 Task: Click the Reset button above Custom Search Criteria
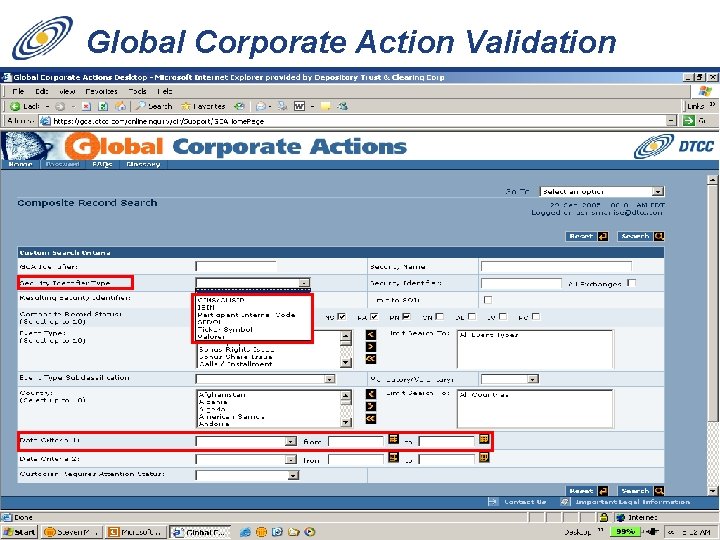click(x=587, y=236)
